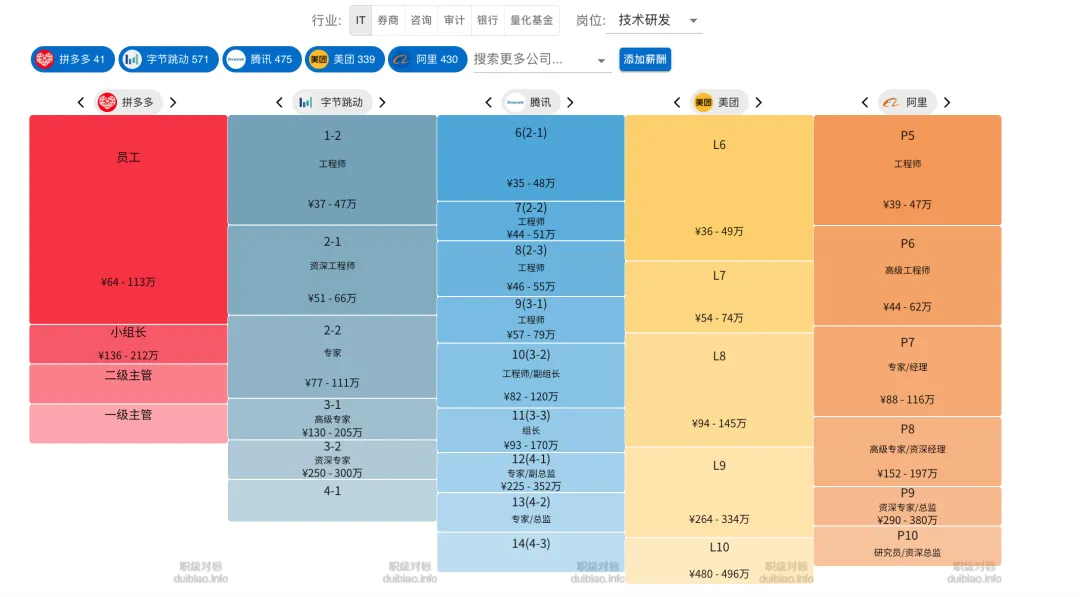Click the Meituan logo in the 美团 339 chip
The image size is (1080, 597).
pyautogui.click(x=318, y=59)
